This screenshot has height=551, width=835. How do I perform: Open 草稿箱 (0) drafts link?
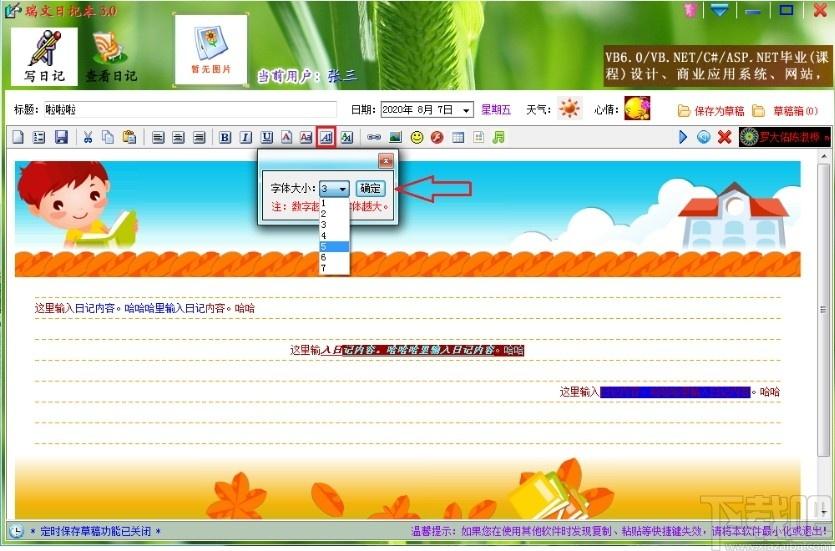tap(785, 111)
